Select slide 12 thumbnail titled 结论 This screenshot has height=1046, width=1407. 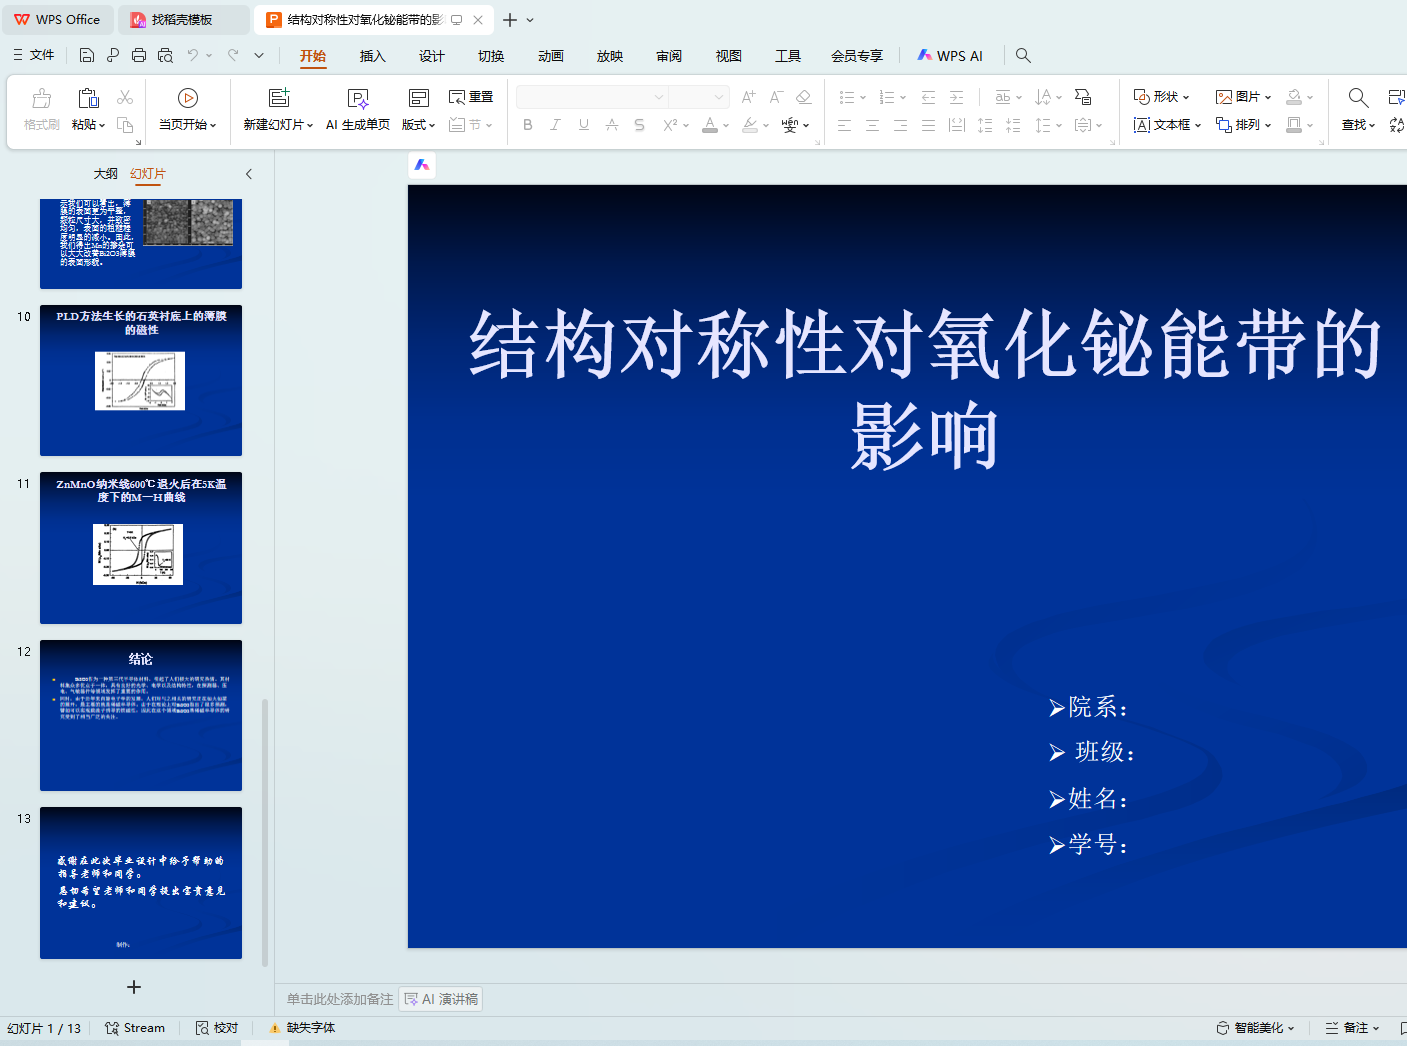[141, 715]
